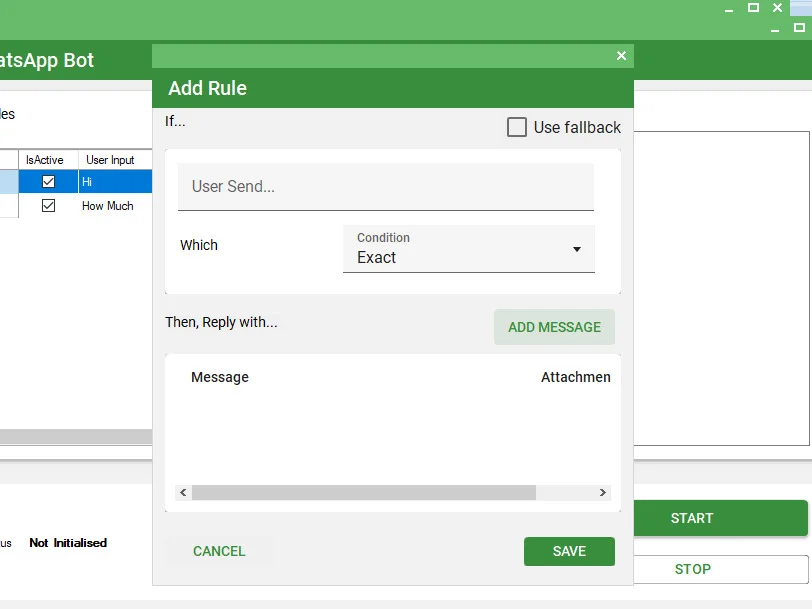This screenshot has height=609, width=812.
Task: Open the Condition dropdown
Action: pyautogui.click(x=468, y=250)
